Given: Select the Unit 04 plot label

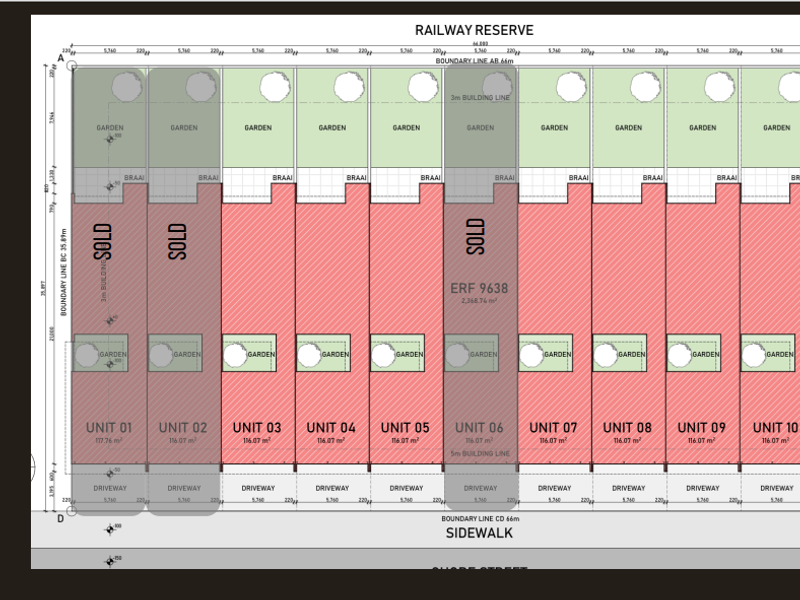Looking at the screenshot, I should pyautogui.click(x=332, y=428).
